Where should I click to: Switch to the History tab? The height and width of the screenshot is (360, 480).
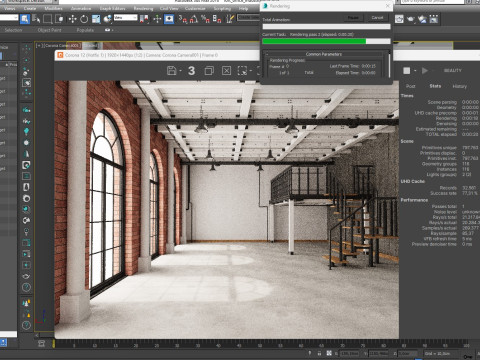pos(459,86)
